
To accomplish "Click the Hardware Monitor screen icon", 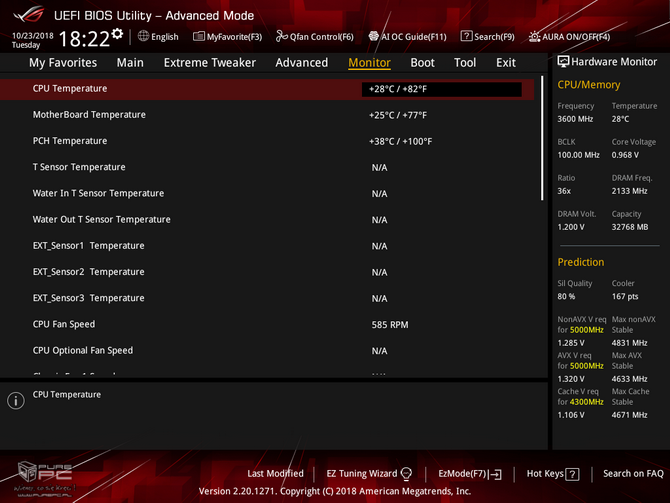I will (563, 62).
